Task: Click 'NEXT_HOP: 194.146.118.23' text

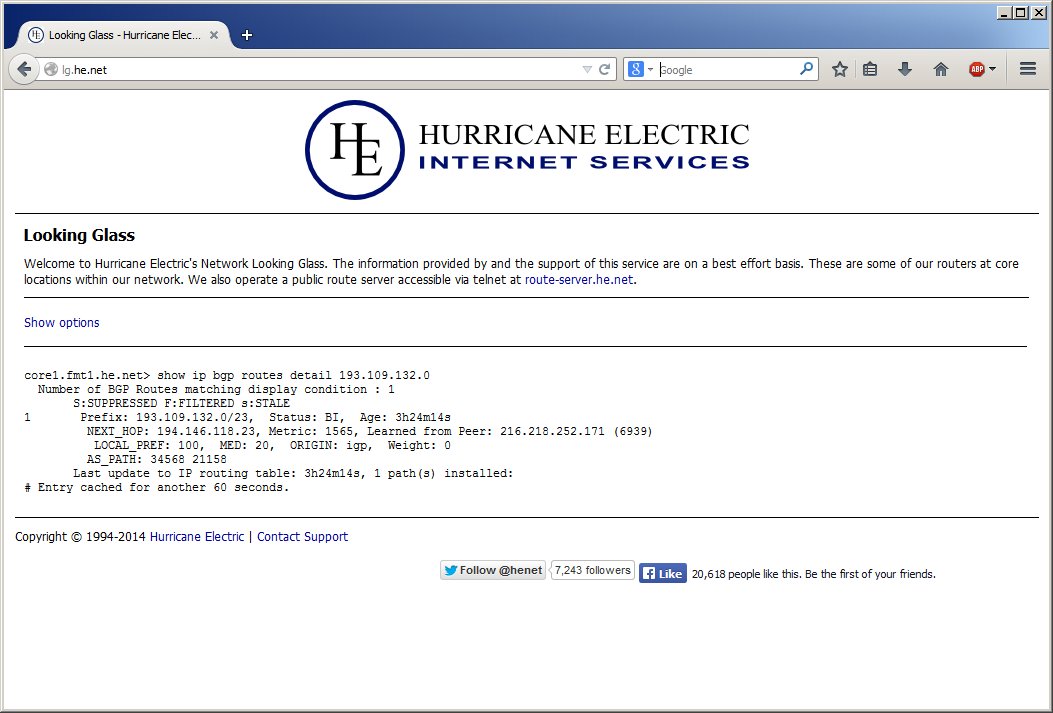Action: [x=177, y=432]
